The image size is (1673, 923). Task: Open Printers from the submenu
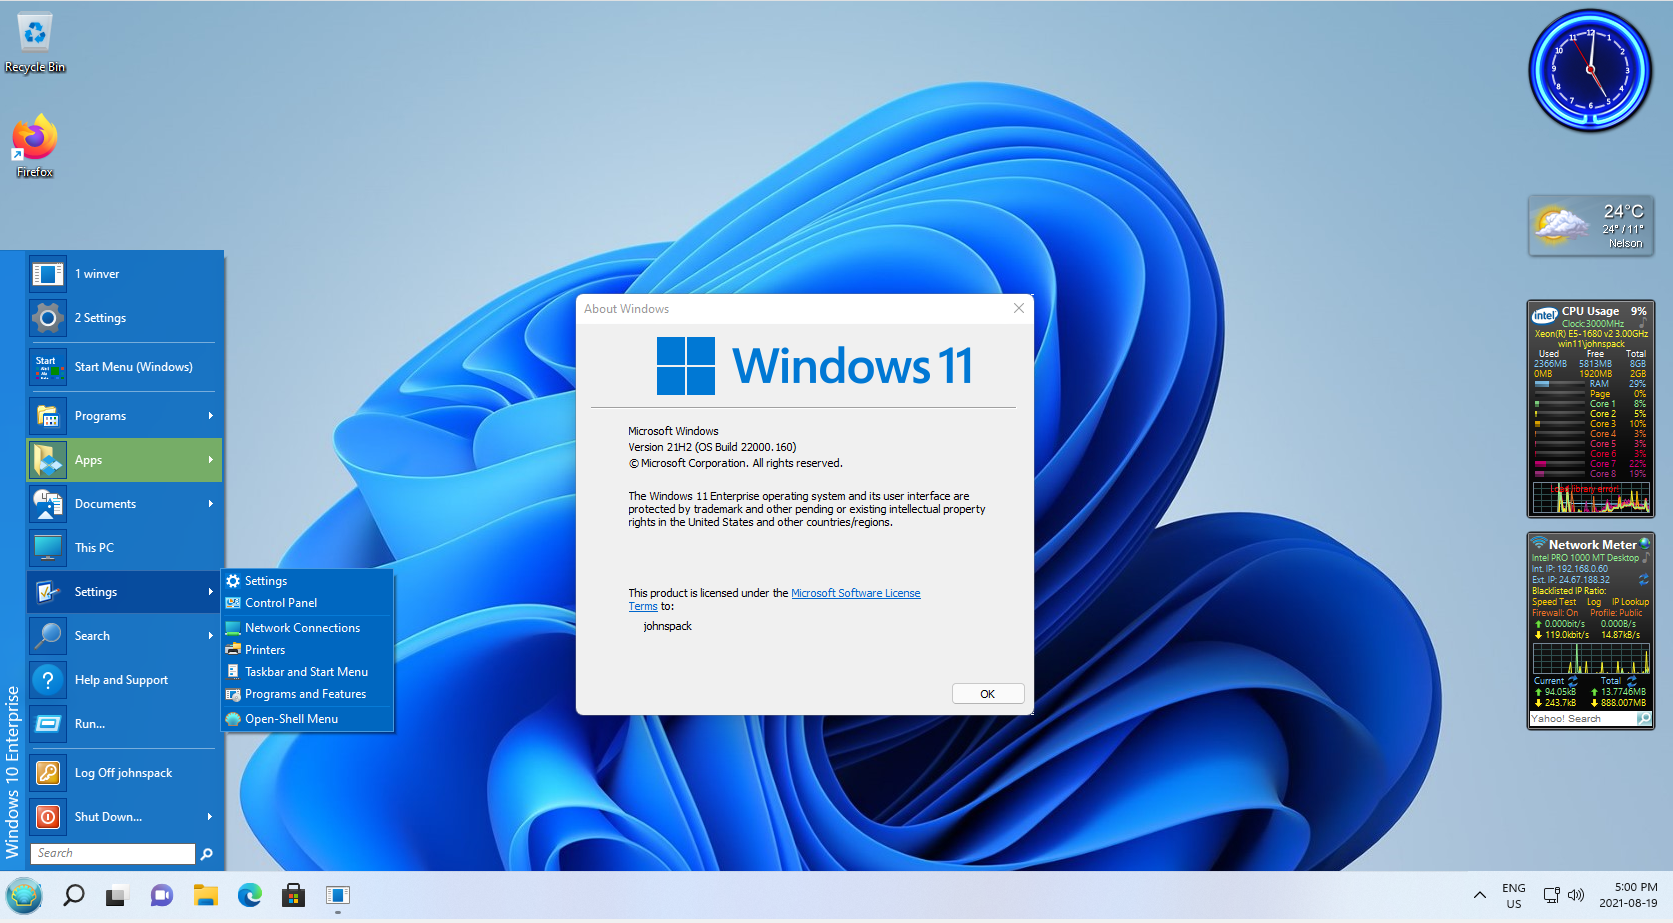(x=307, y=650)
